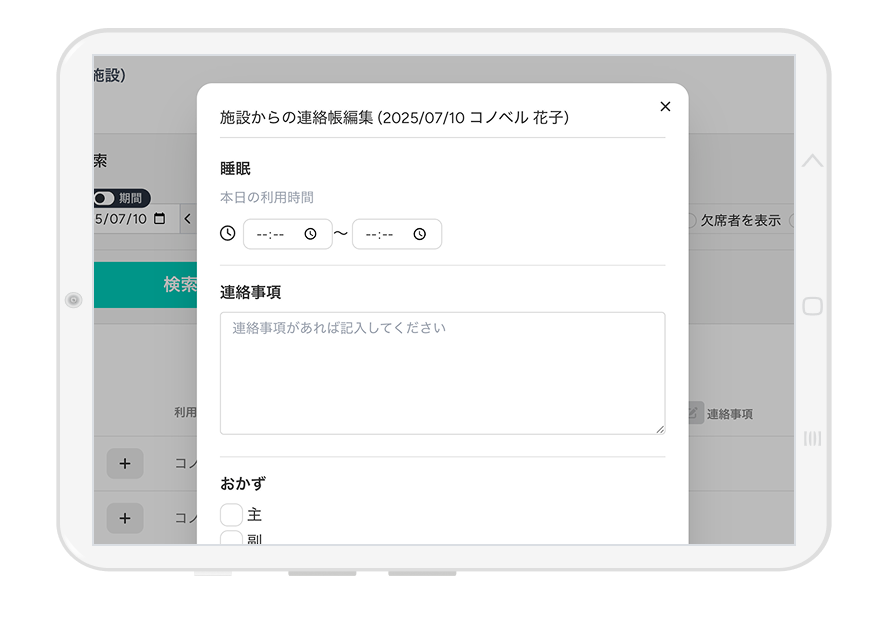
Task: Select the 欠席者を表示 radio option
Action: (x=689, y=220)
